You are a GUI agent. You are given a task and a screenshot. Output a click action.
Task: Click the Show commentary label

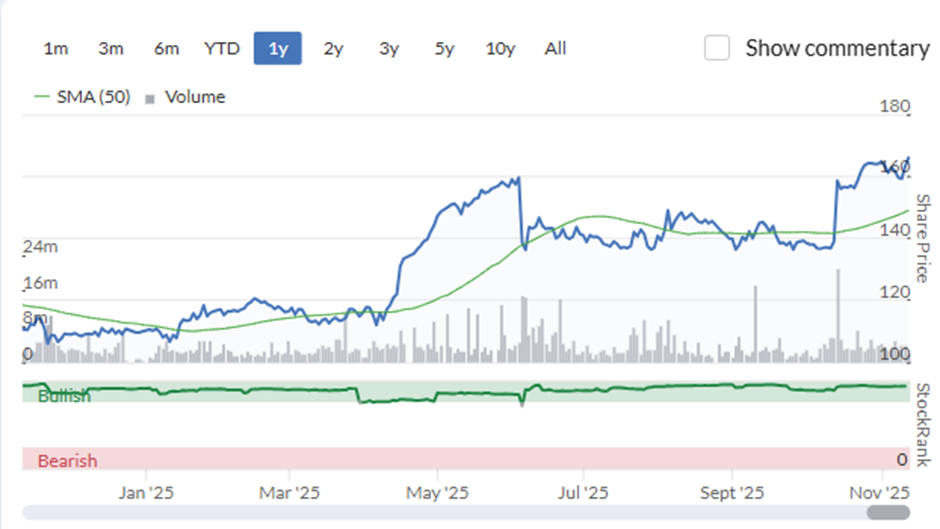(x=837, y=48)
